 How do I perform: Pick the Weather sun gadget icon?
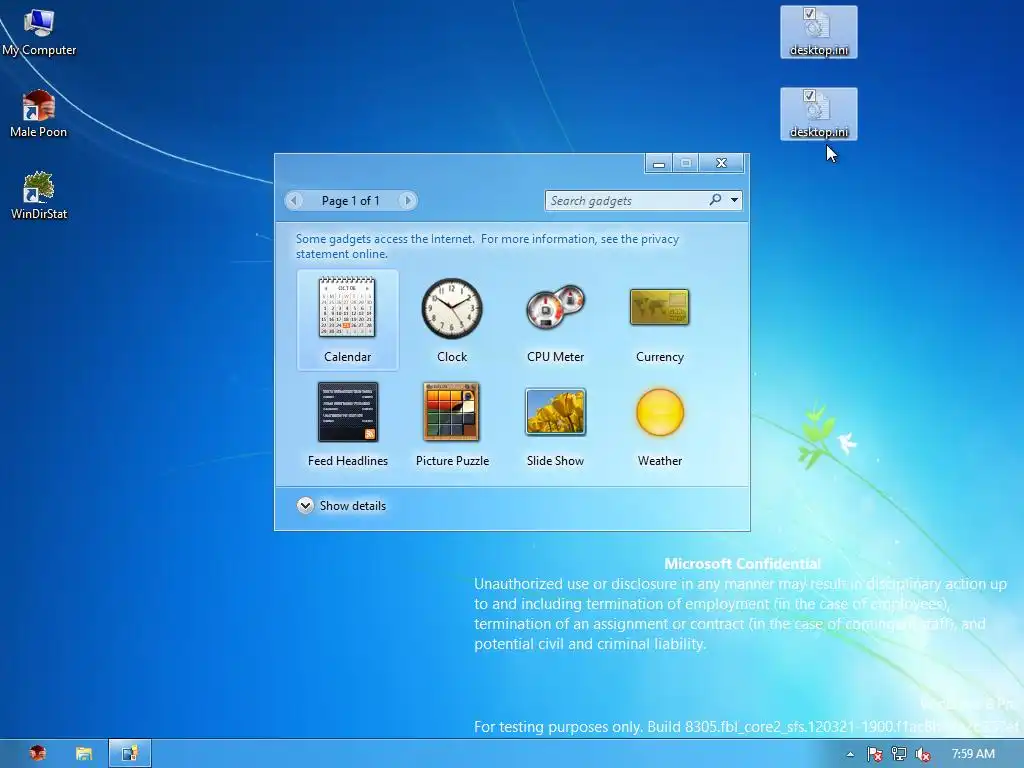point(660,412)
